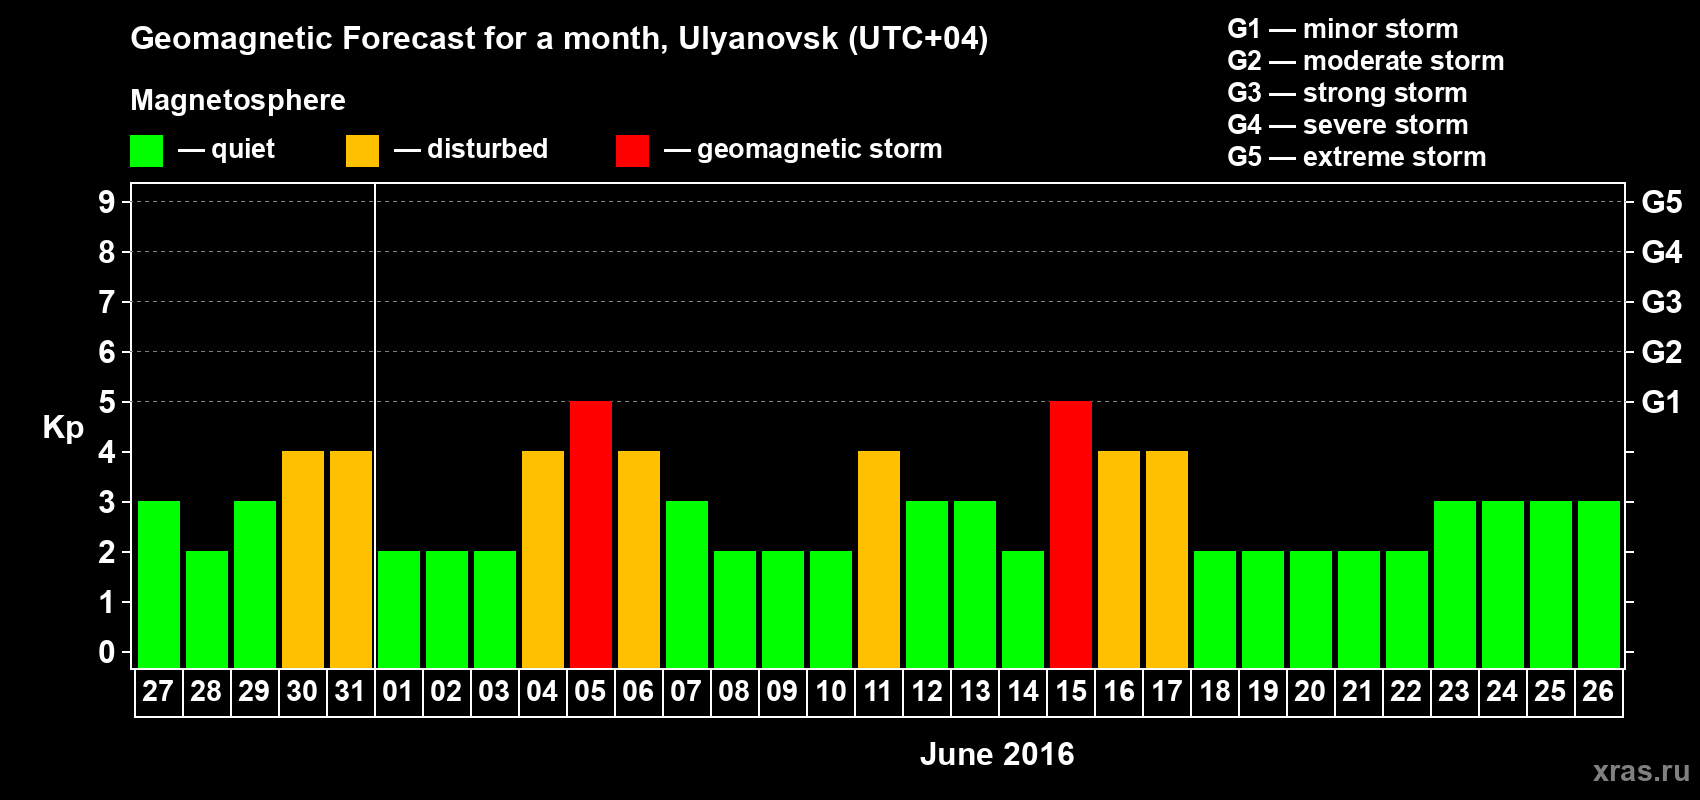Image resolution: width=1700 pixels, height=800 pixels.
Task: Click the date label 10 on x-axis
Action: (831, 692)
